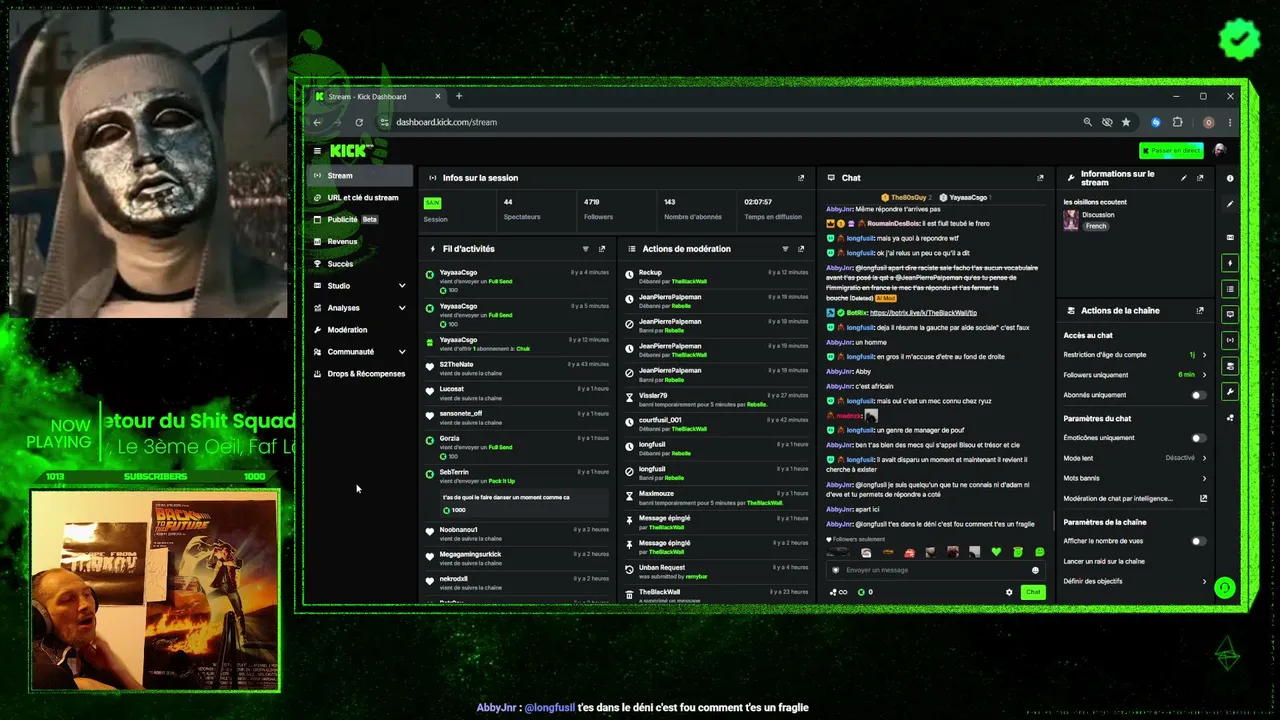Switch to Stream - Kick Dashboard tab
Viewport: 1280px width, 720px height.
377,97
